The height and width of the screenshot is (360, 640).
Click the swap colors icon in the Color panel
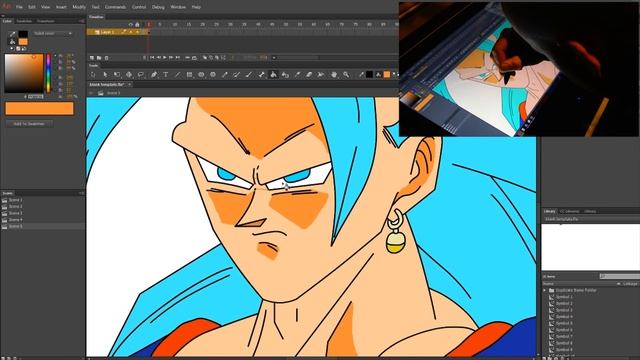pos(24,49)
